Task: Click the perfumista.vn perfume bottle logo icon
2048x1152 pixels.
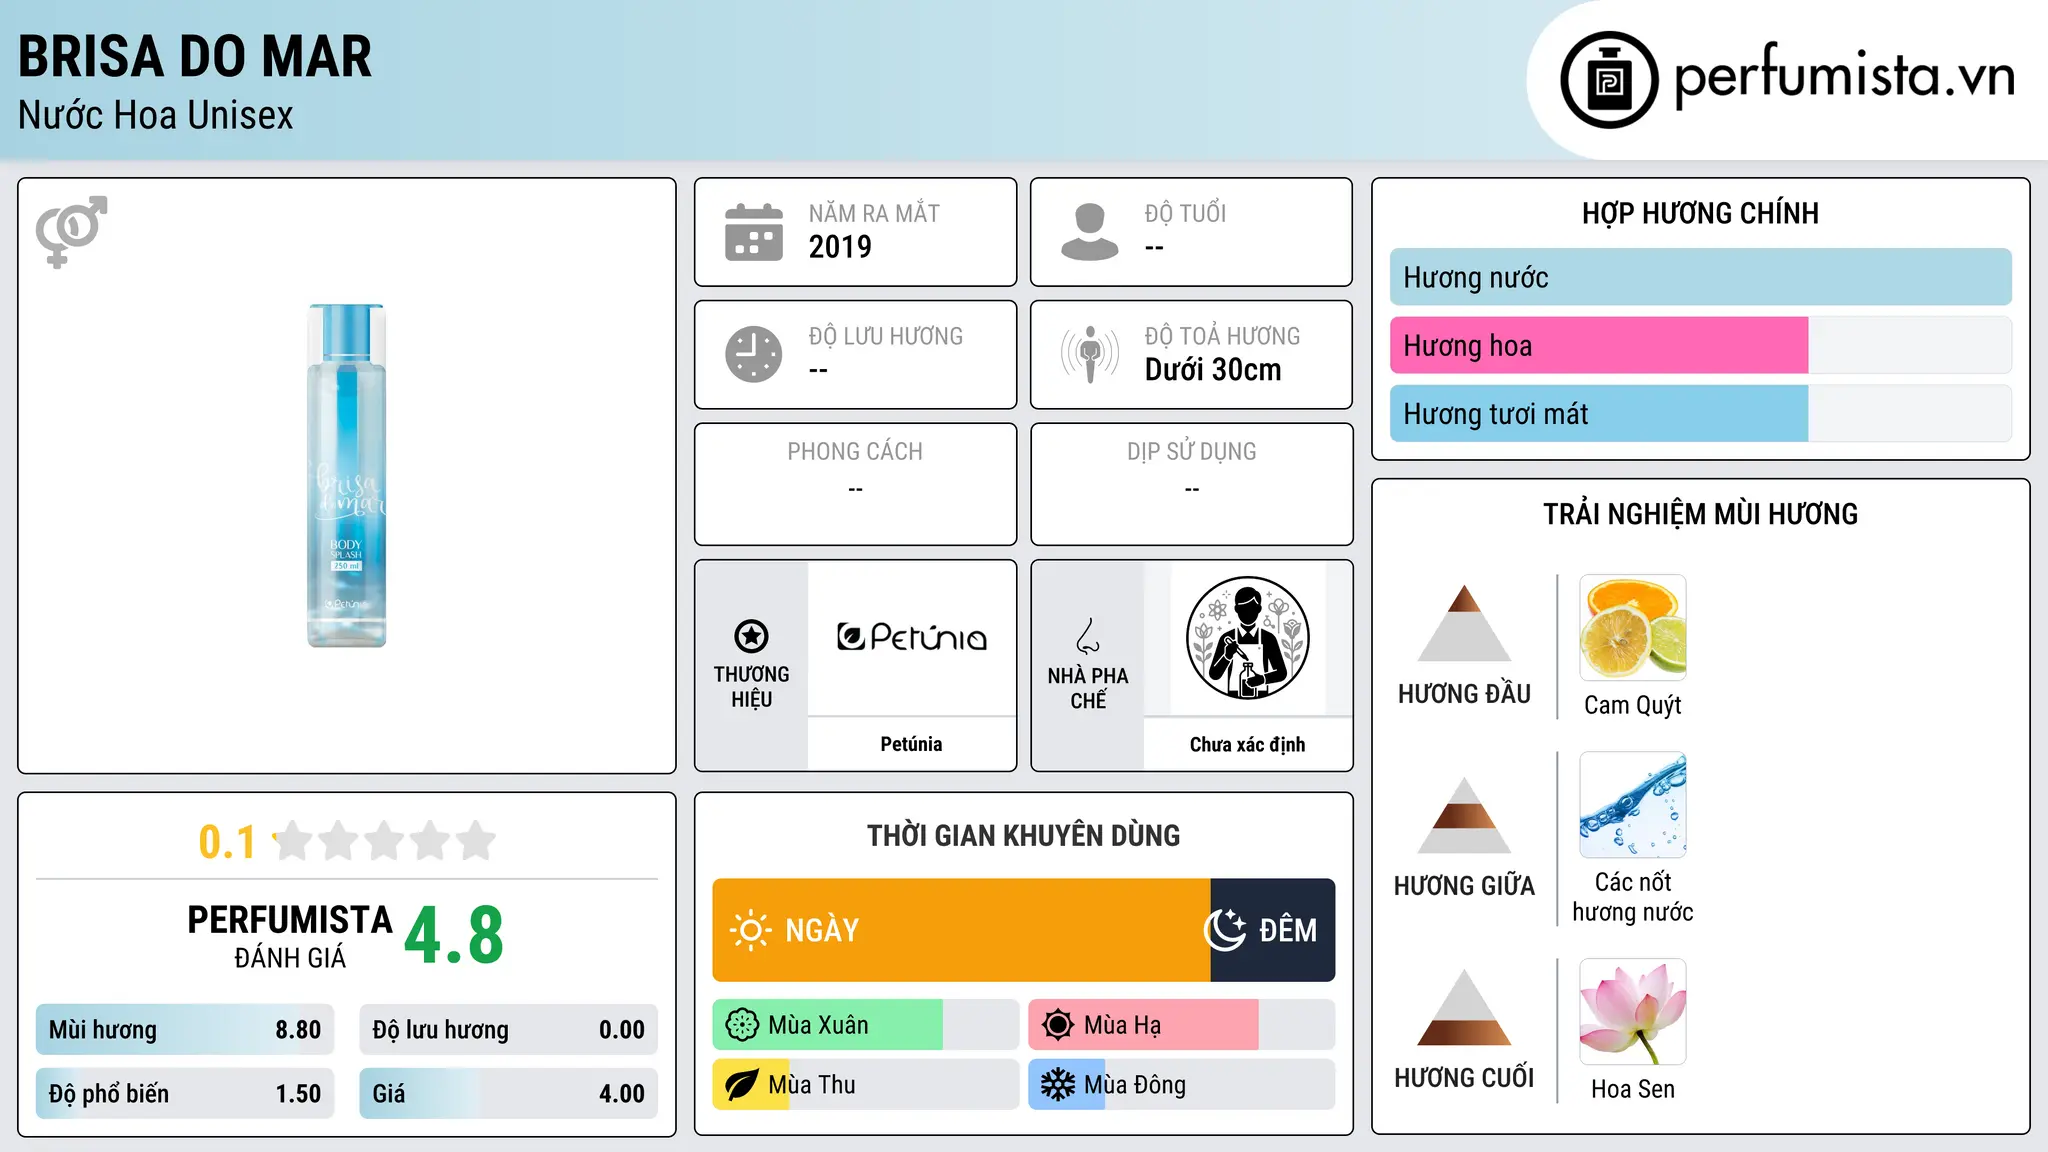Action: point(1609,80)
